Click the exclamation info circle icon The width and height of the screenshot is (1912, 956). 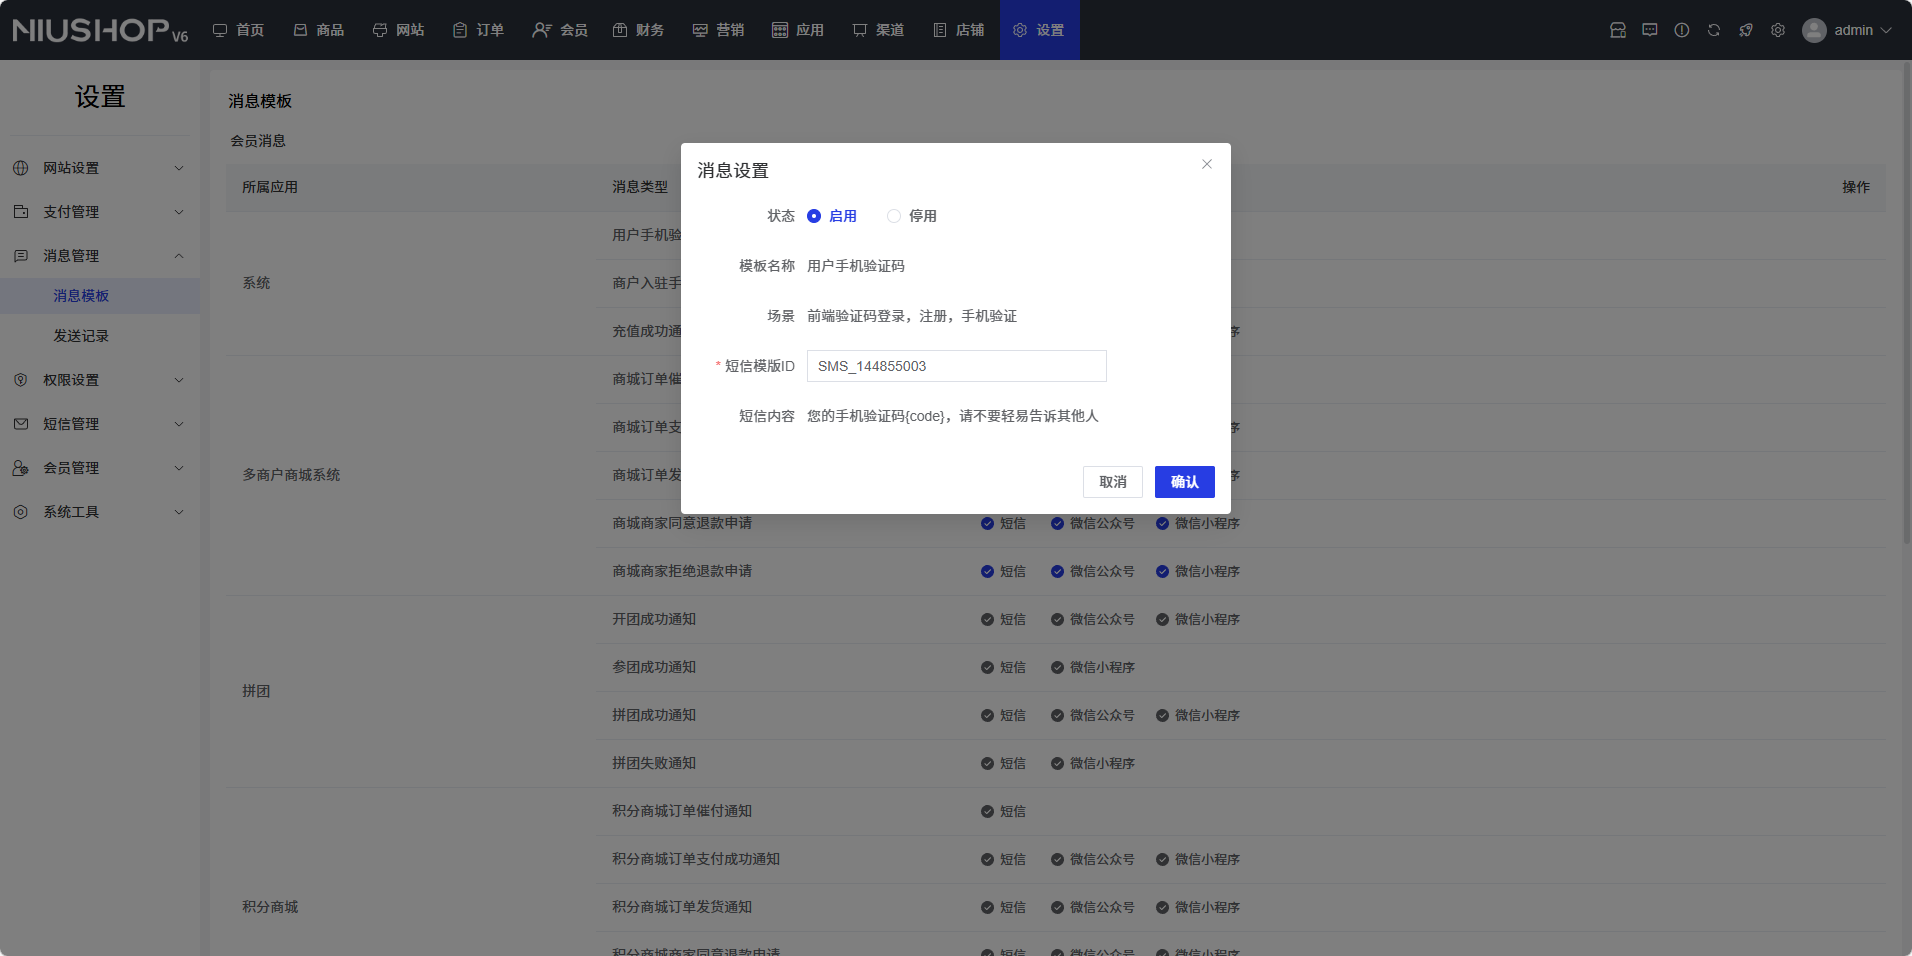[1682, 30]
